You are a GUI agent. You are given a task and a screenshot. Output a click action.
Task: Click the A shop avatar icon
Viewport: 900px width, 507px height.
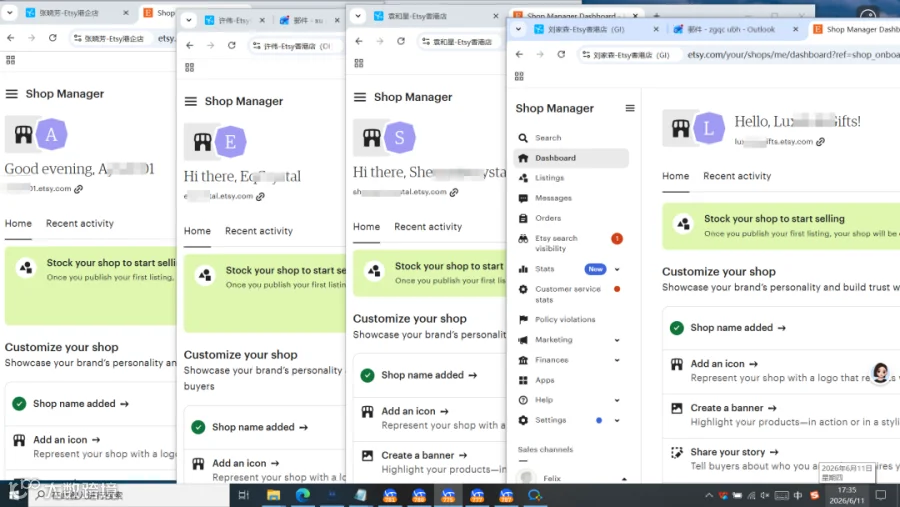[51, 134]
